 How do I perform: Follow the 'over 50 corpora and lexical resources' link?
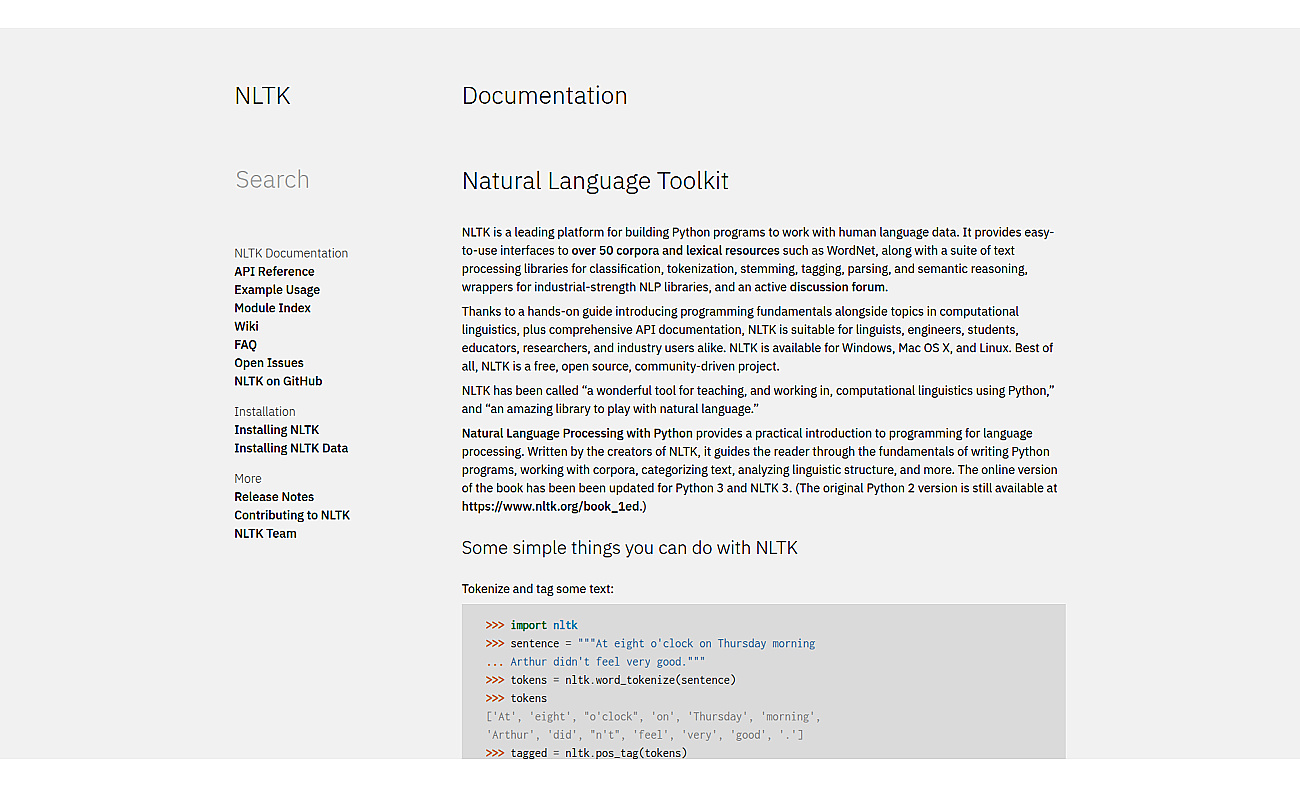(x=675, y=251)
